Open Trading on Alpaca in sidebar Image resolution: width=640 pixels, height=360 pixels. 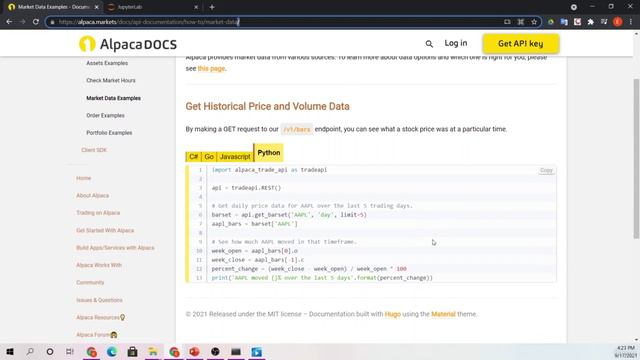click(98, 213)
